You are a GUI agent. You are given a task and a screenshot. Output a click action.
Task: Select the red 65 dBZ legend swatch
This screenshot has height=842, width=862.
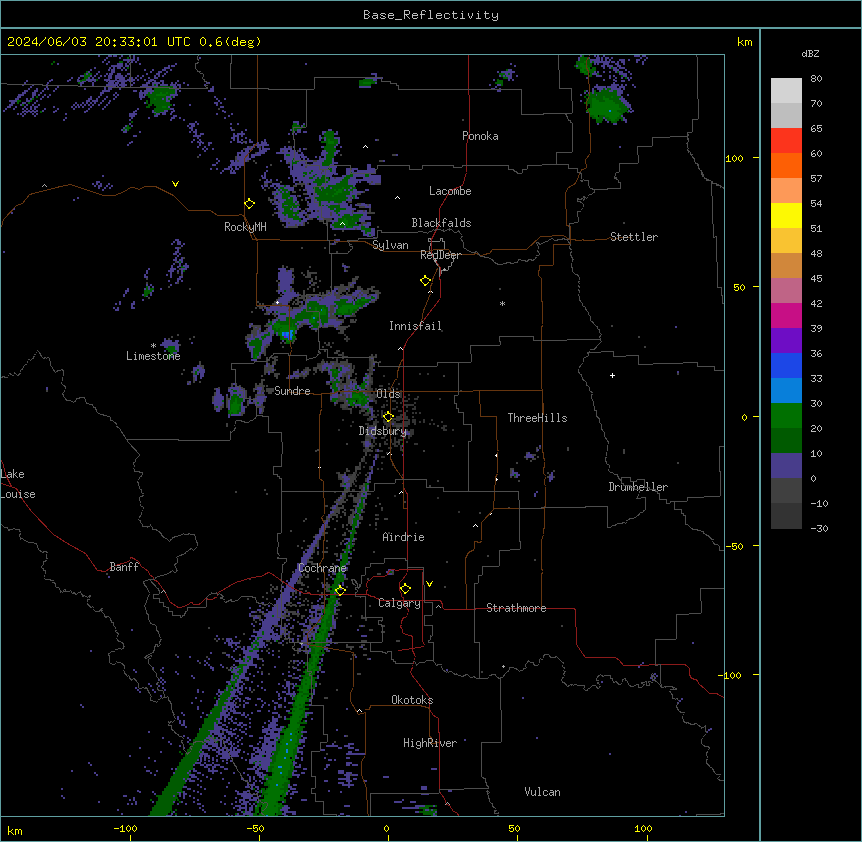tap(786, 140)
